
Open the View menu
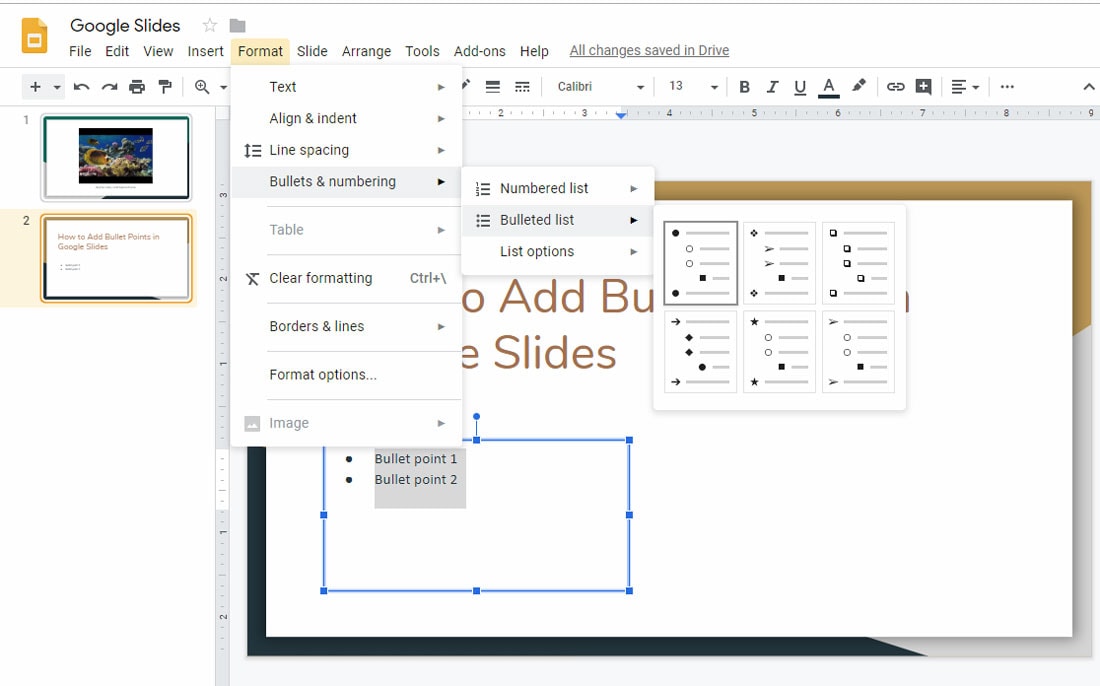pyautogui.click(x=158, y=51)
